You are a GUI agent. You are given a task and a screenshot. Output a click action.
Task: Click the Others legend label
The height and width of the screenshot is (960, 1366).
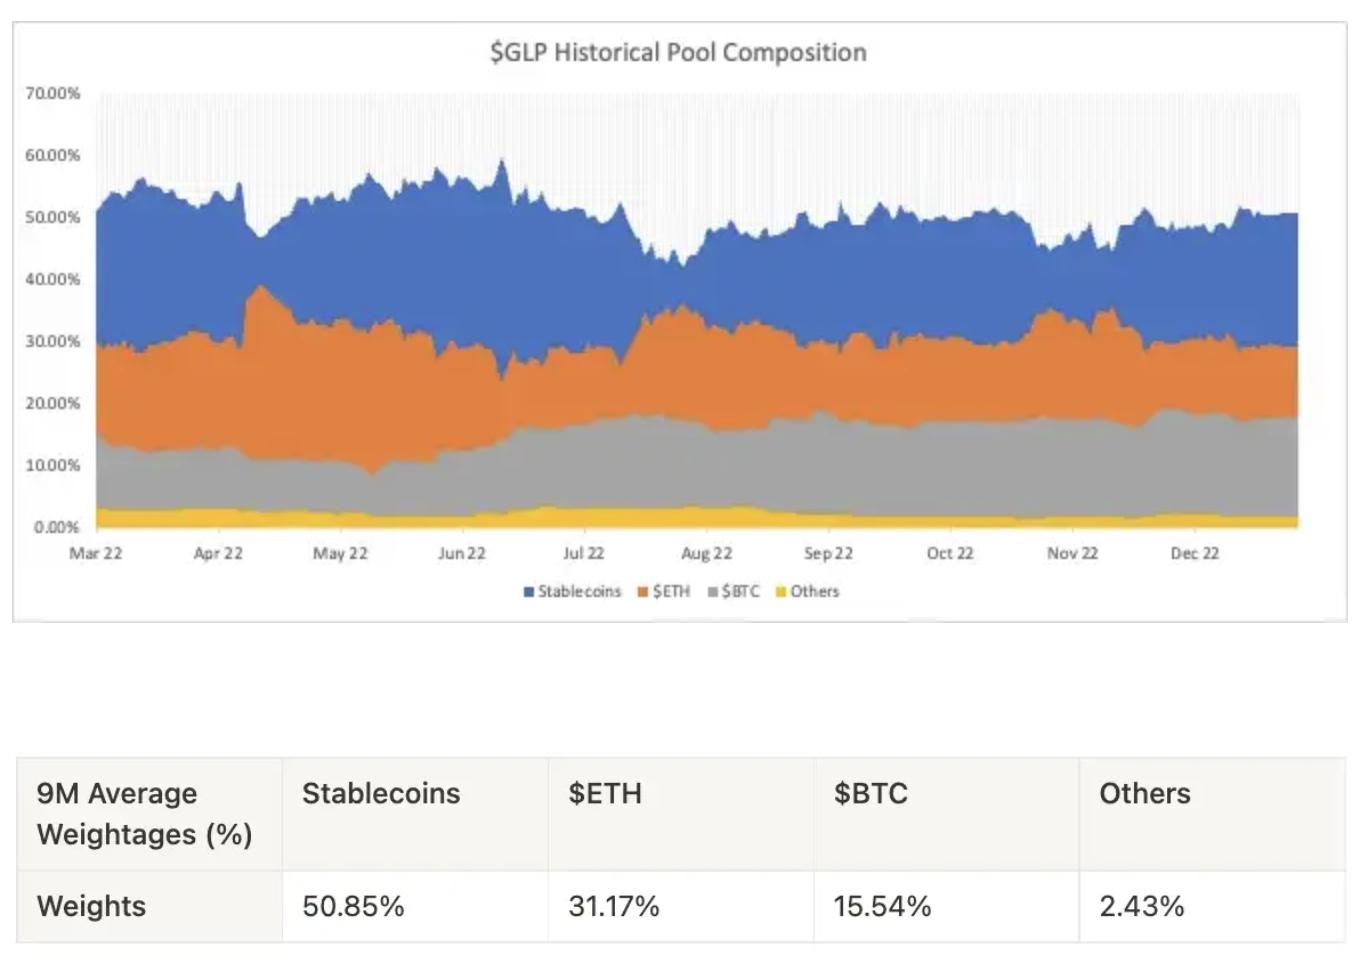pyautogui.click(x=814, y=592)
